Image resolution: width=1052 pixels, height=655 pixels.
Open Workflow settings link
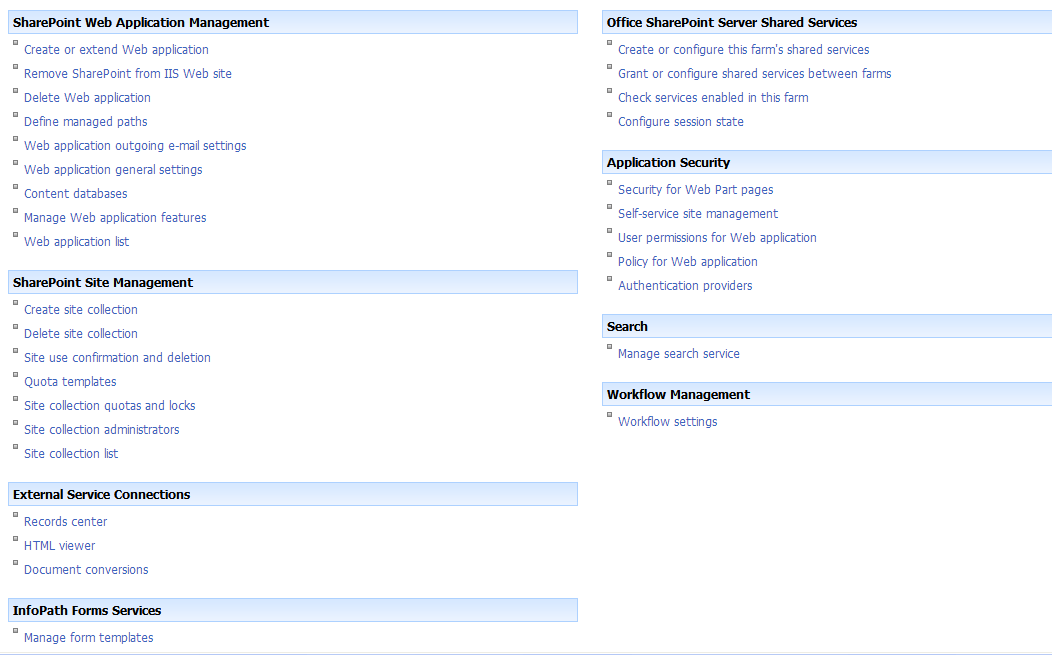pos(667,421)
